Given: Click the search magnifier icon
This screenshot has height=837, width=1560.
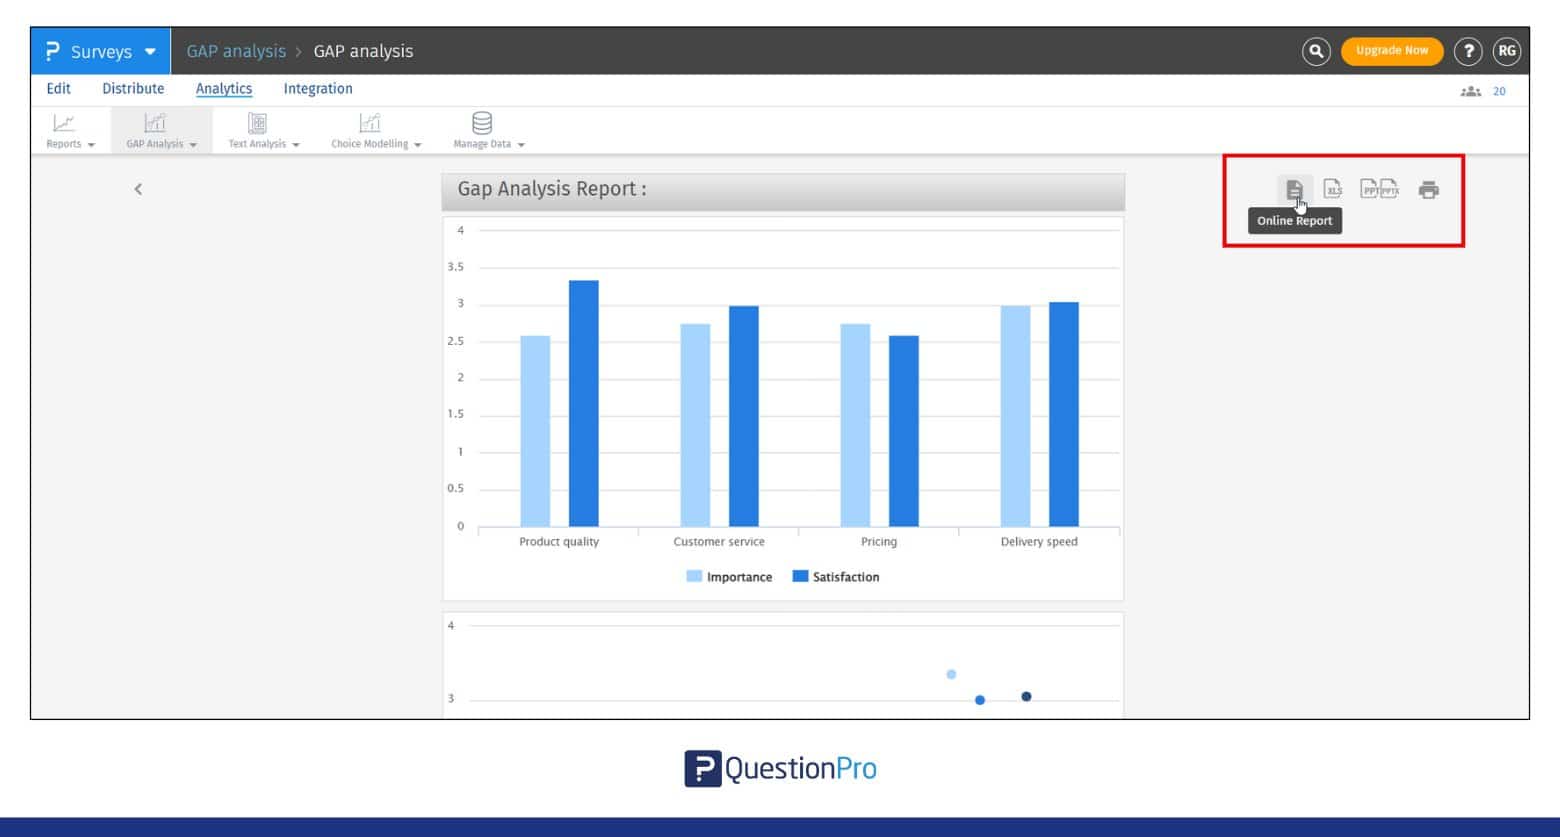Looking at the screenshot, I should point(1316,51).
